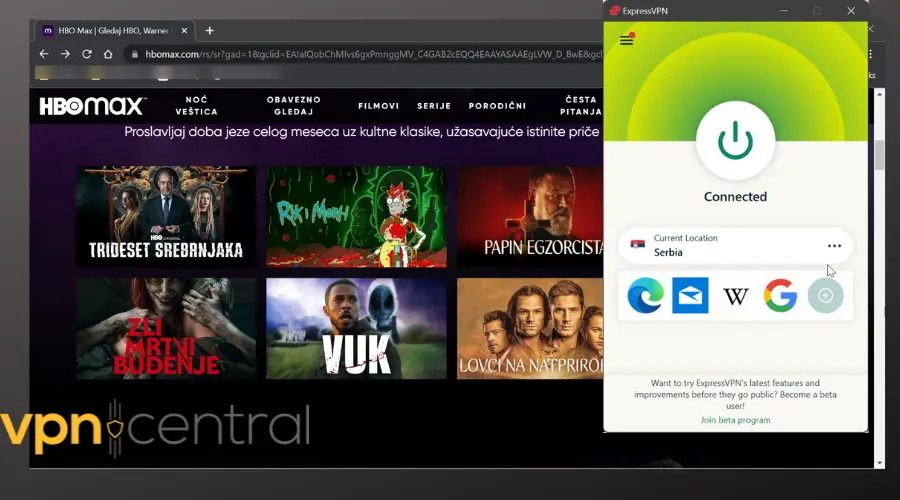Close the HBO Max browser tab
The image size is (900, 500).
184,30
